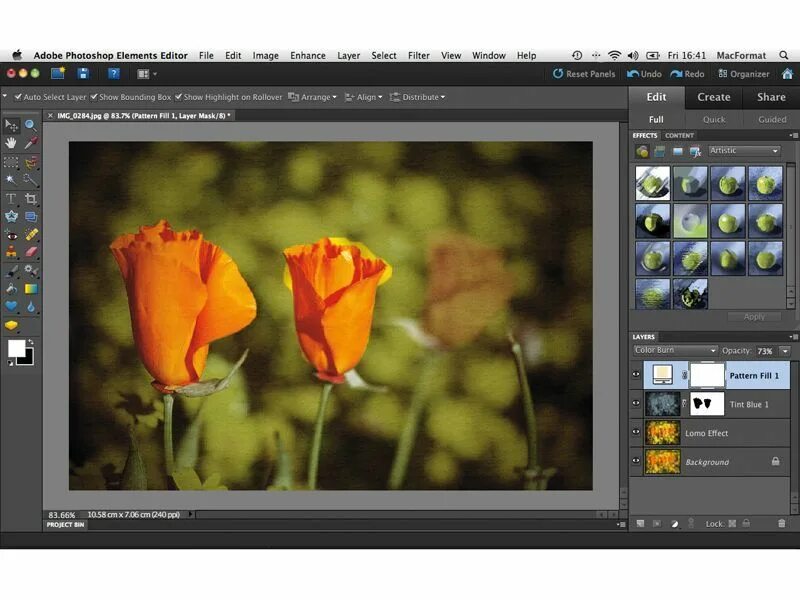
Task: Go to the Home screen icon
Action: [787, 74]
